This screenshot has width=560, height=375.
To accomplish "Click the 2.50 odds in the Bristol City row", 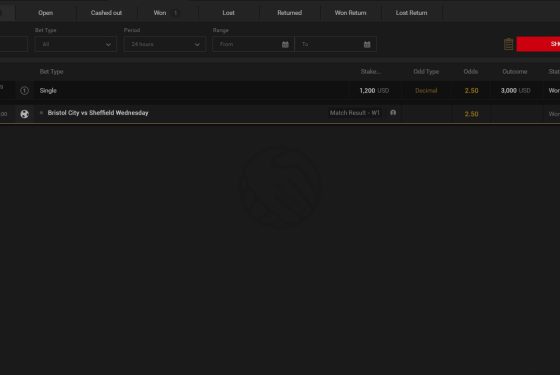I will [471, 114].
